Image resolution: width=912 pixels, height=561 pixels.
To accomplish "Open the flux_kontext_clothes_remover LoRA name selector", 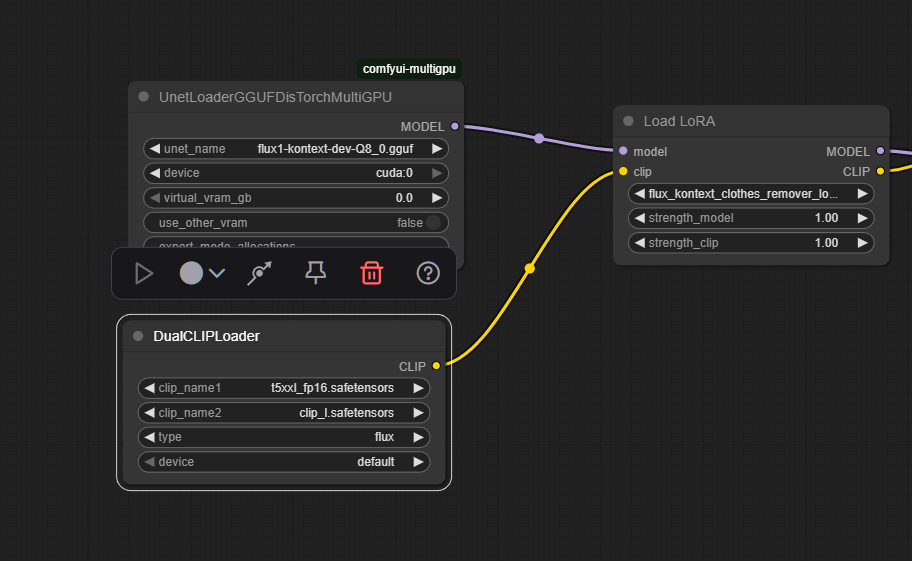I will coord(751,194).
